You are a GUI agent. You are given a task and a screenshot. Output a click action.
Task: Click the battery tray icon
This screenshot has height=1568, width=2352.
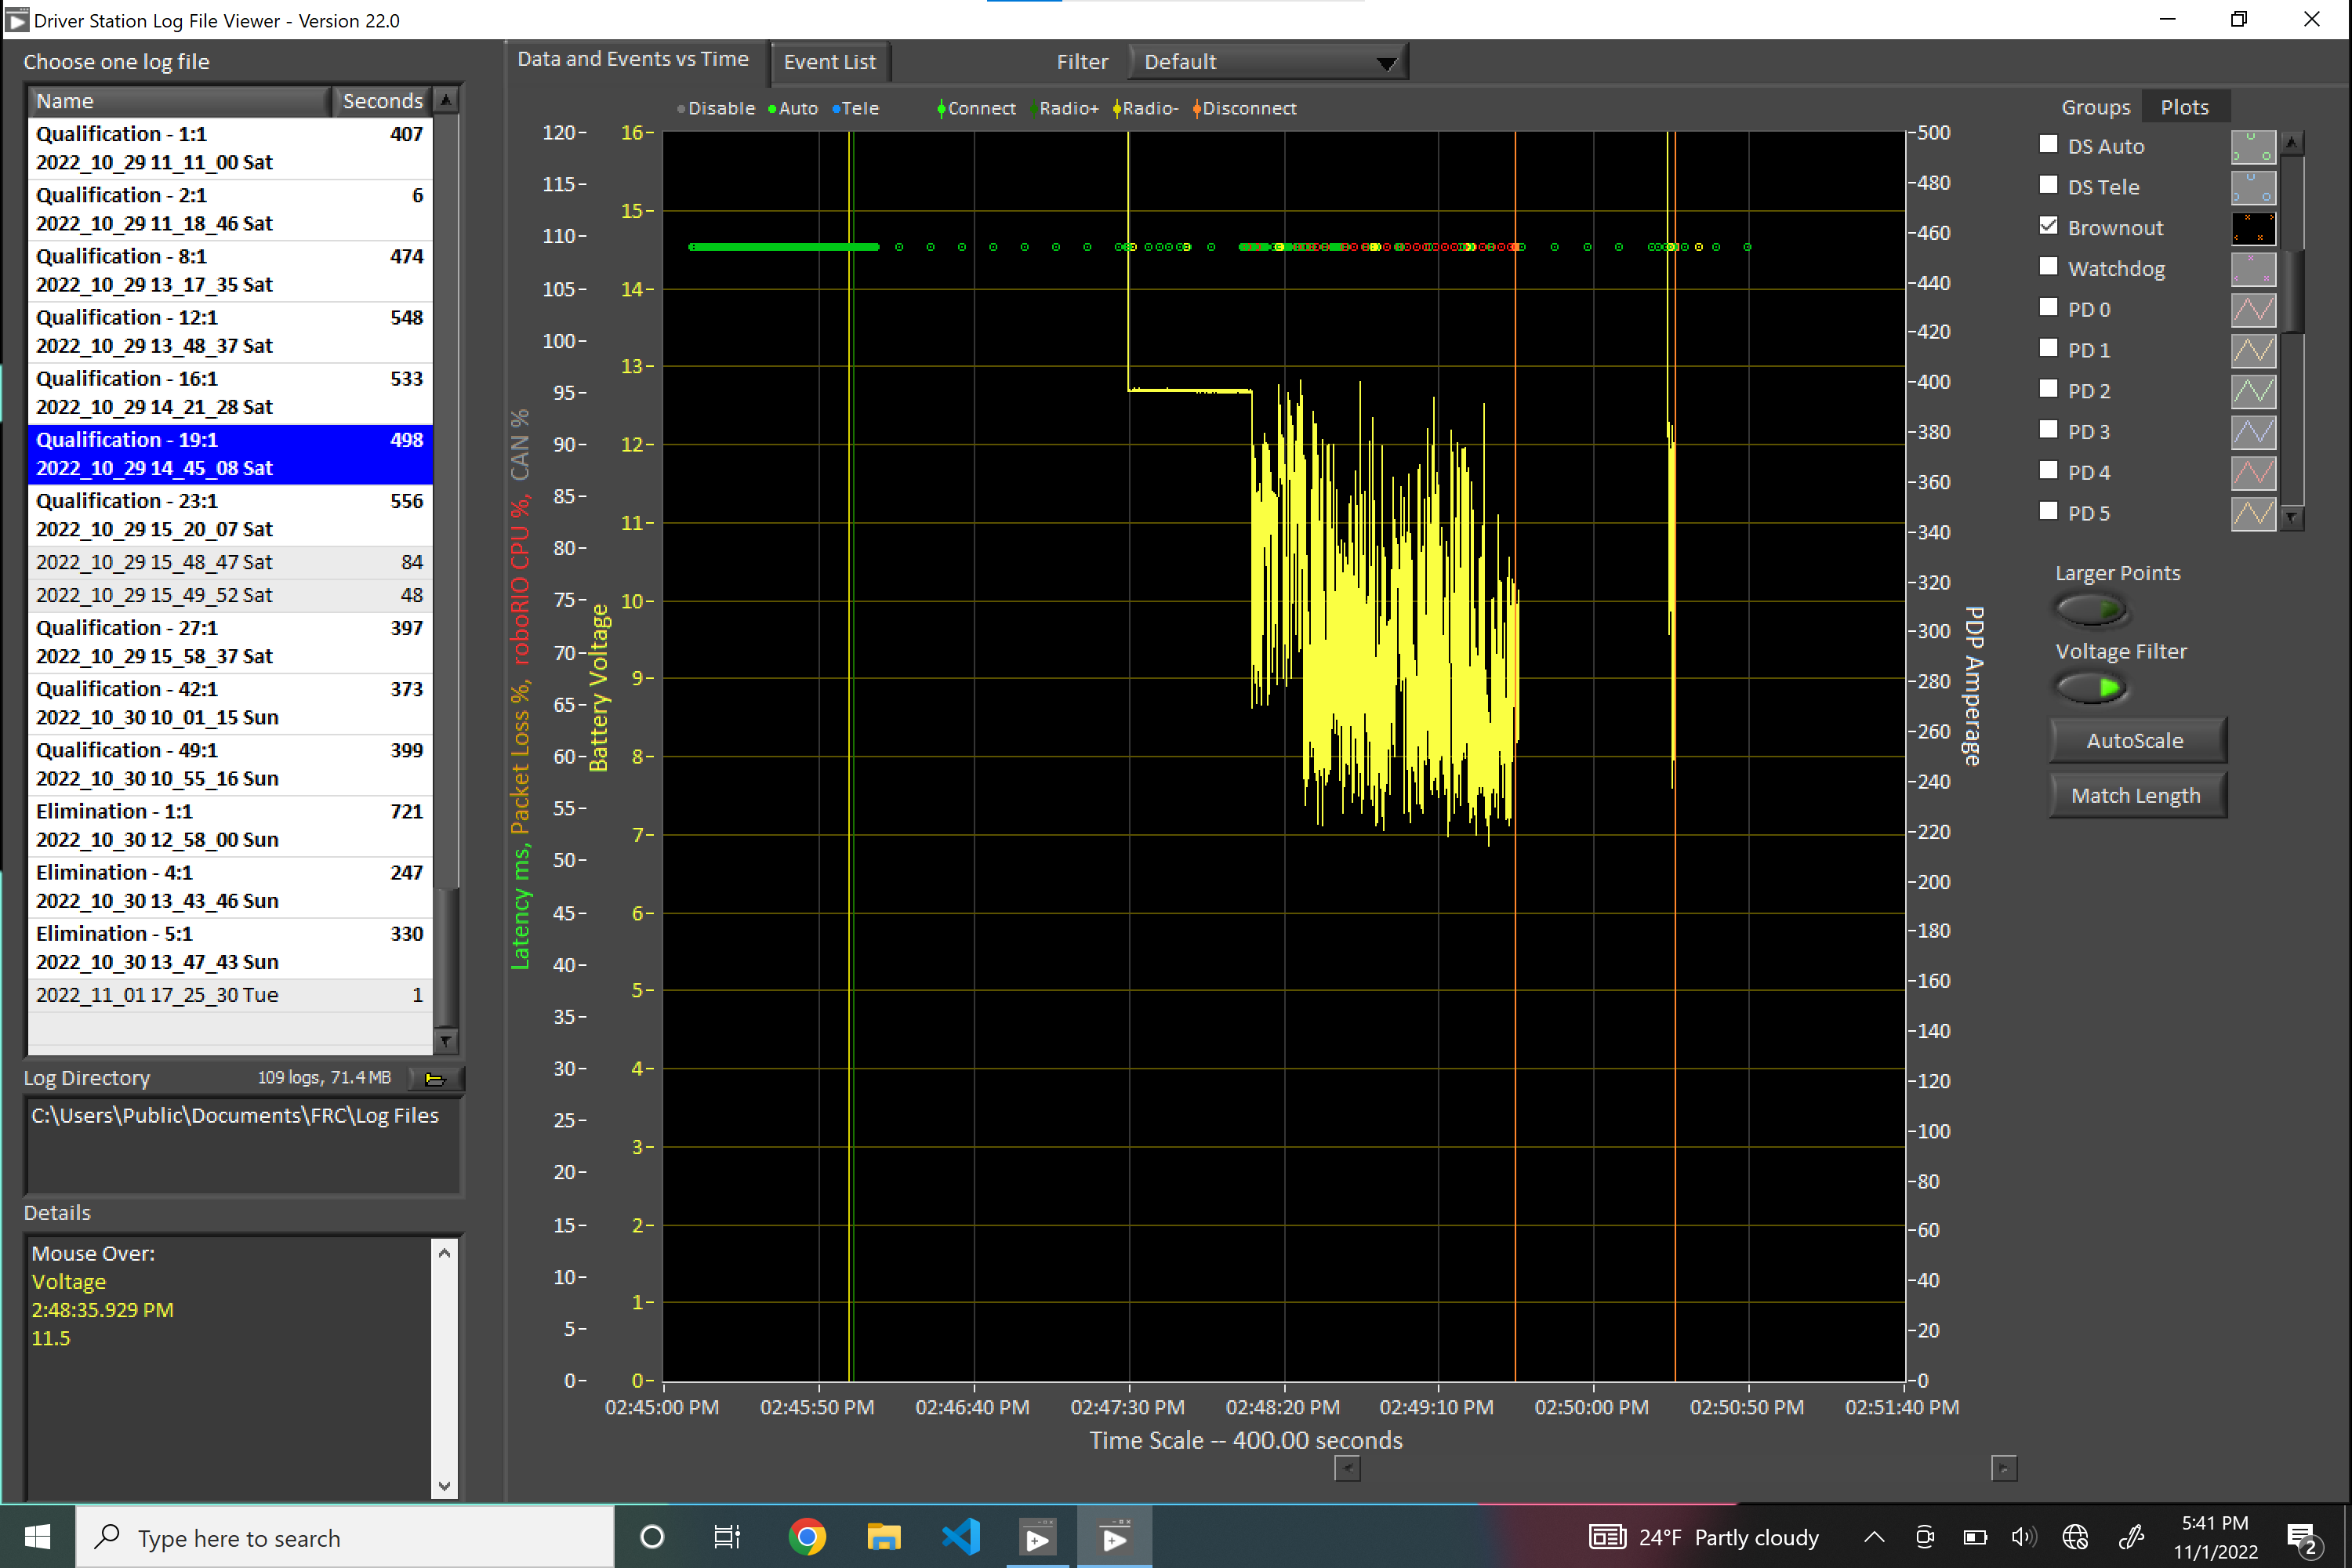coord(1975,1538)
